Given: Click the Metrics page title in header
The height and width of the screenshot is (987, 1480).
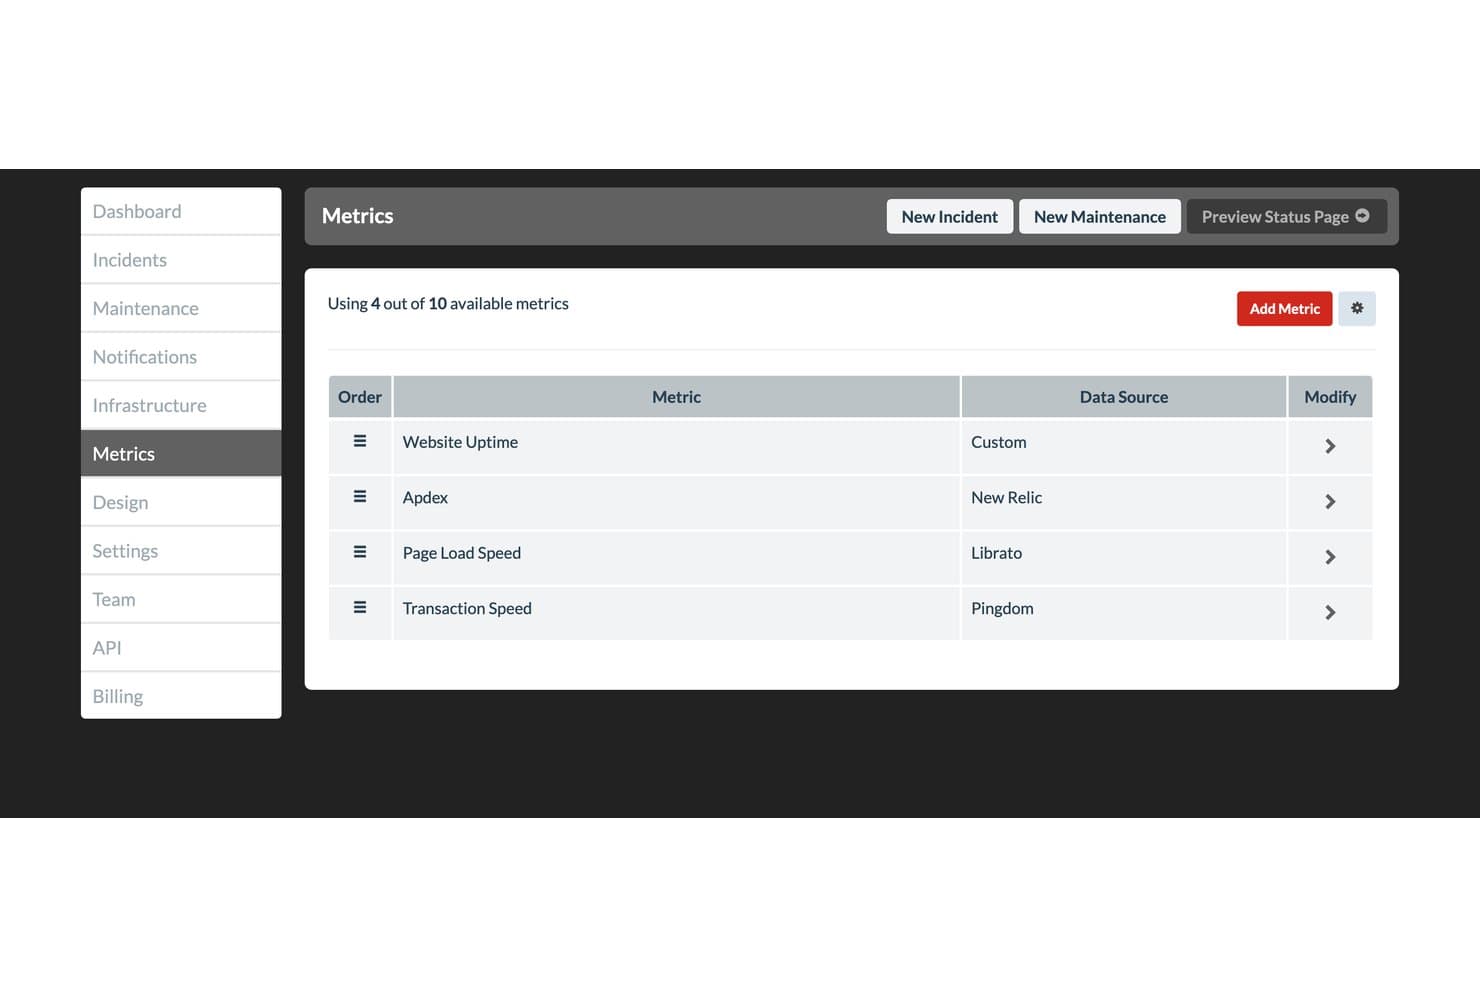Looking at the screenshot, I should click(358, 216).
